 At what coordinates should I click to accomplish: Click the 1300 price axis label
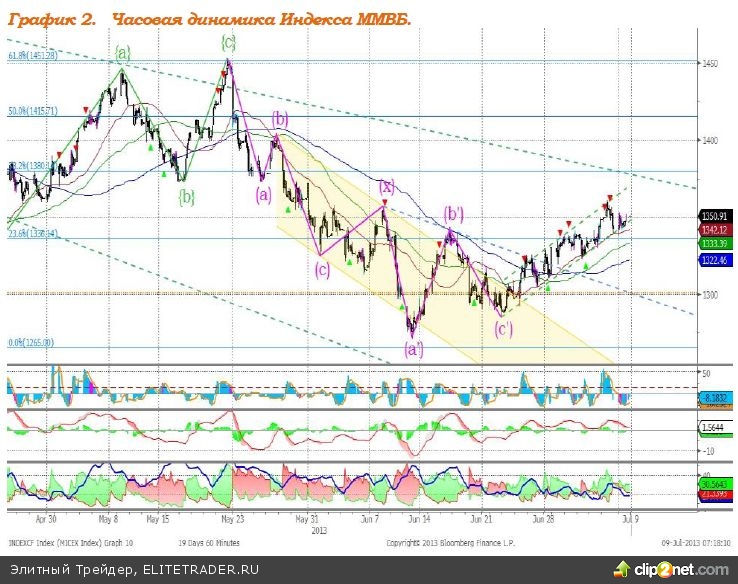(710, 295)
